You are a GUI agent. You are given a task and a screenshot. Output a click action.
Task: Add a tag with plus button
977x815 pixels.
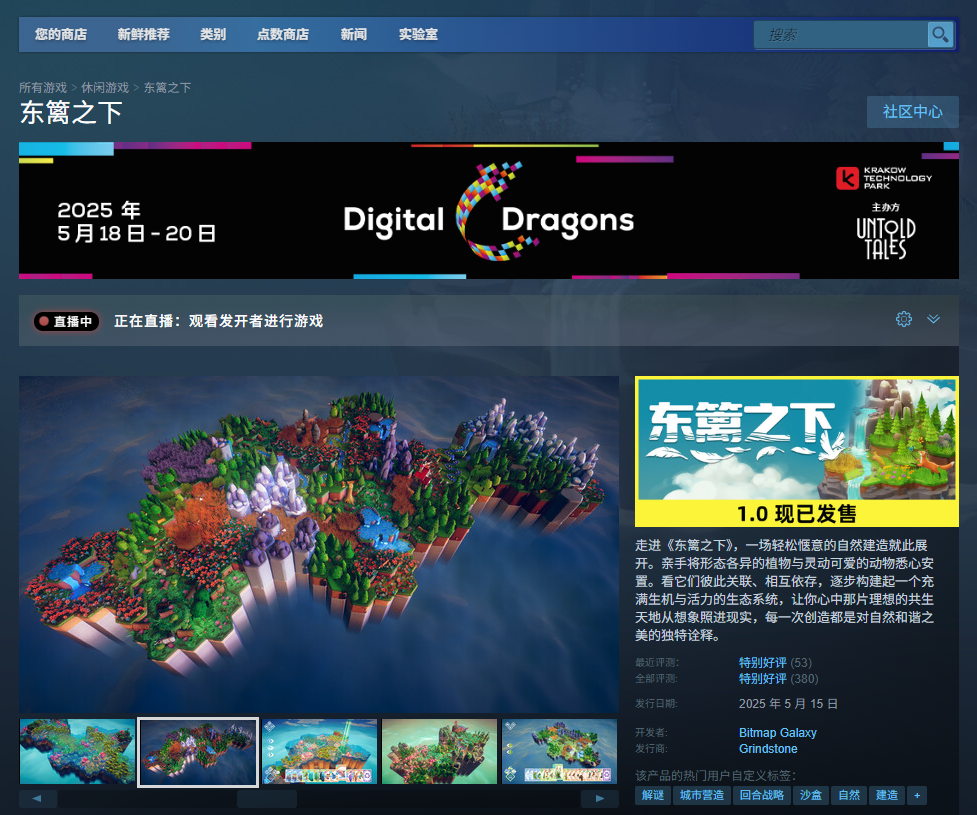point(917,795)
